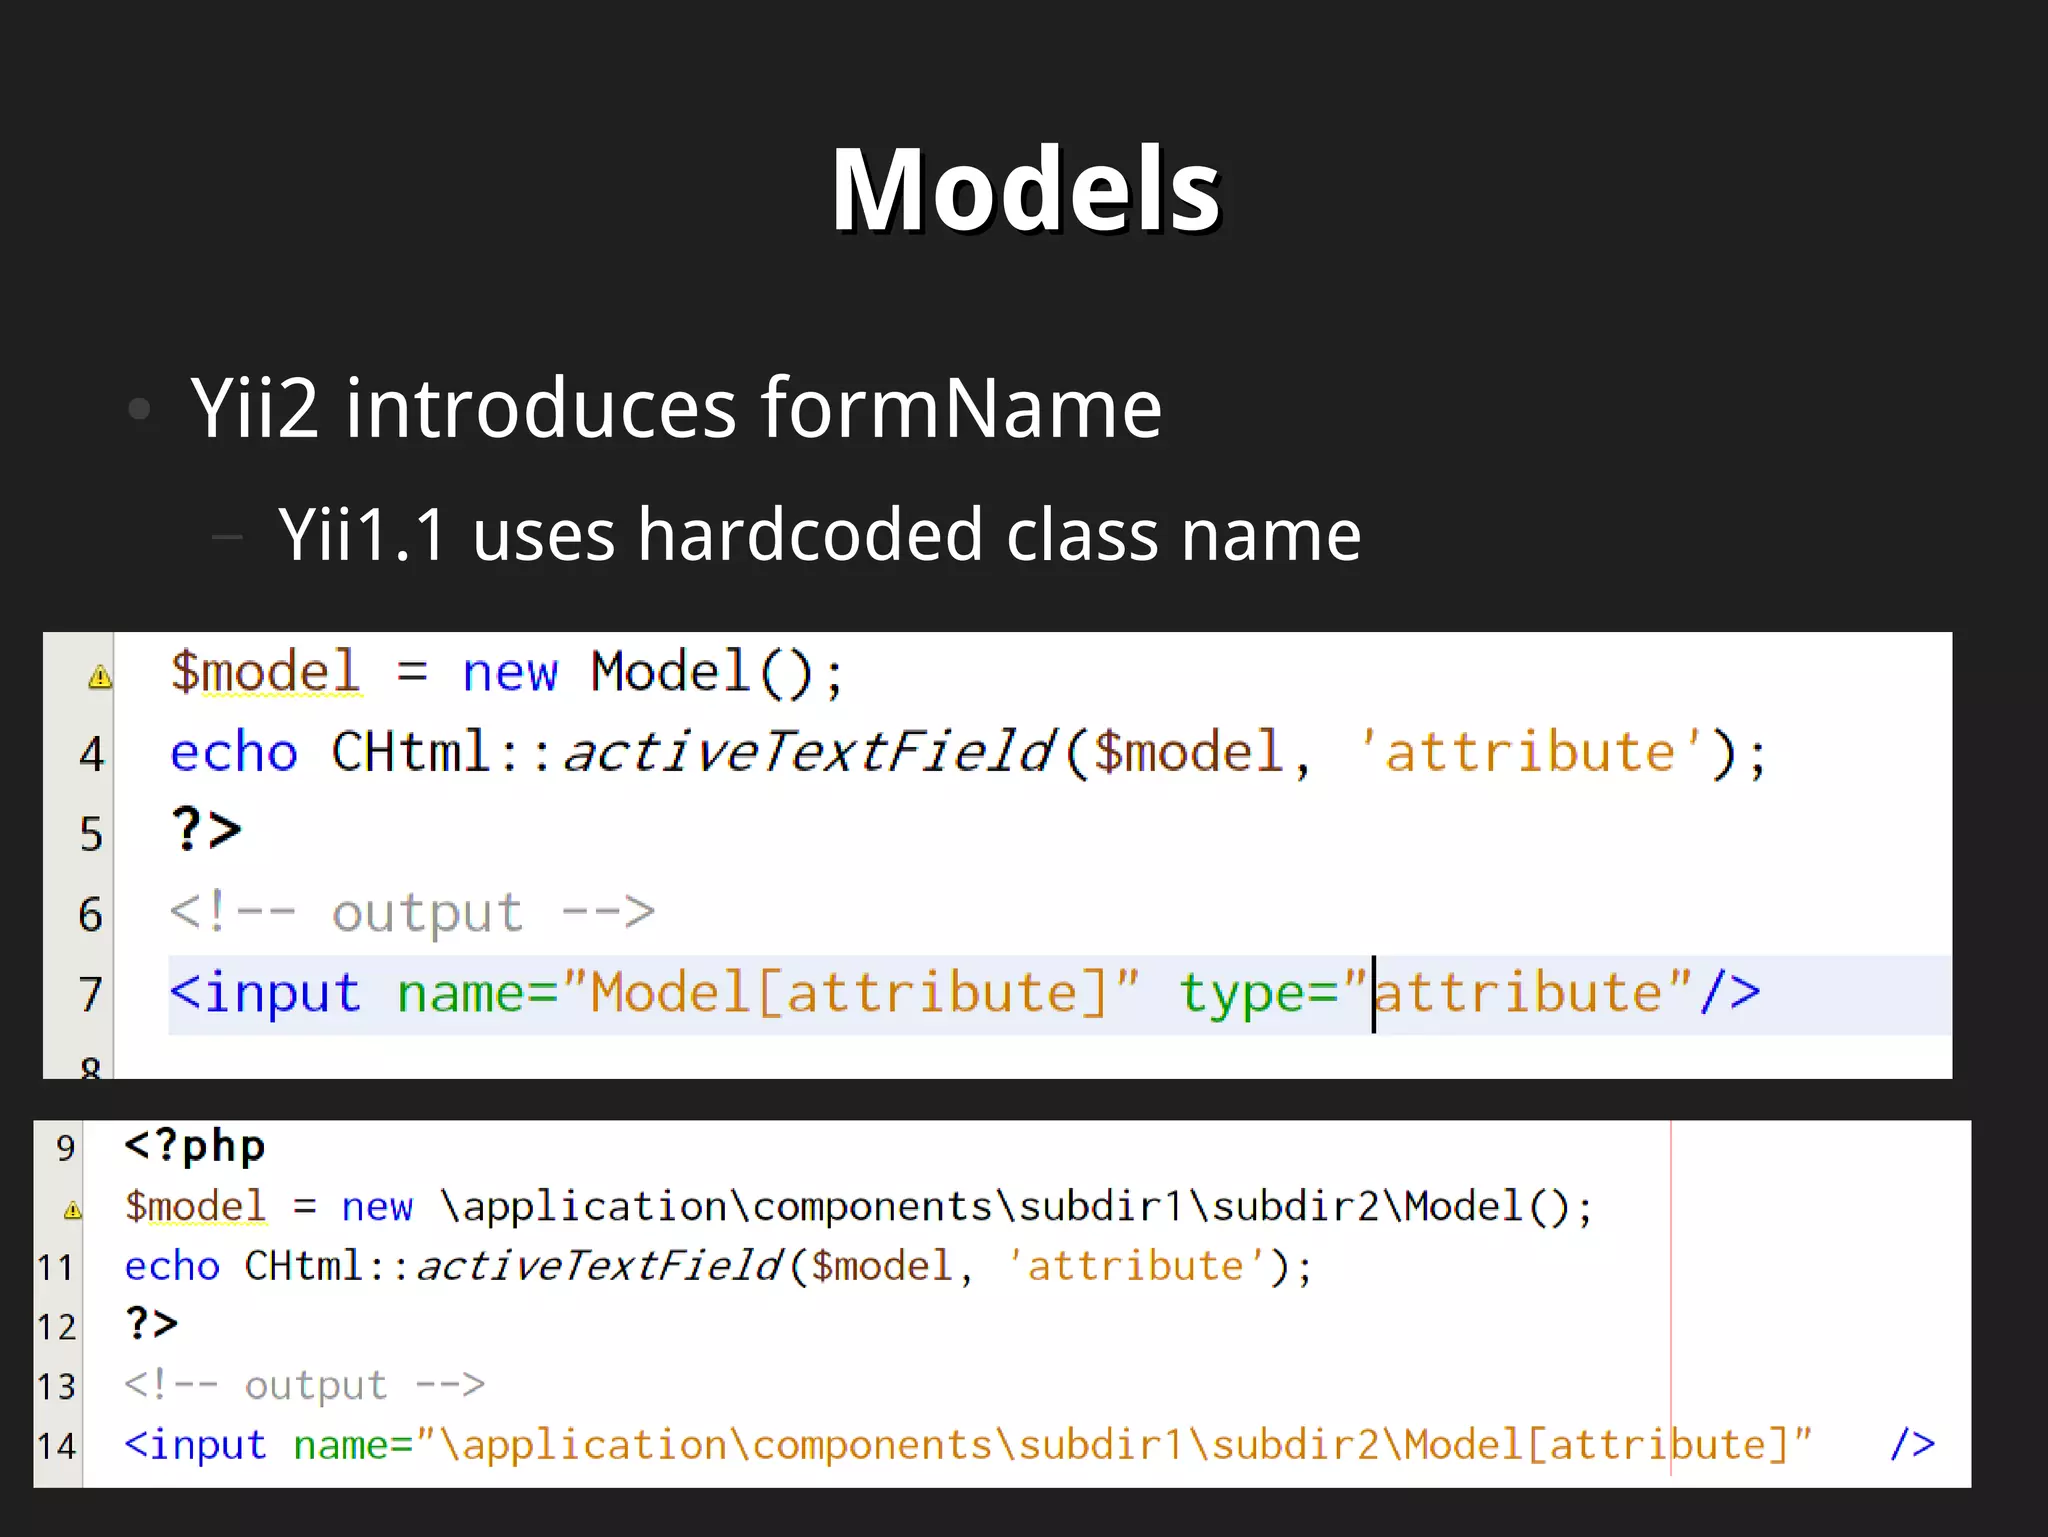Click the '<input' tag on line 7
The width and height of the screenshot is (2048, 1537).
265,994
